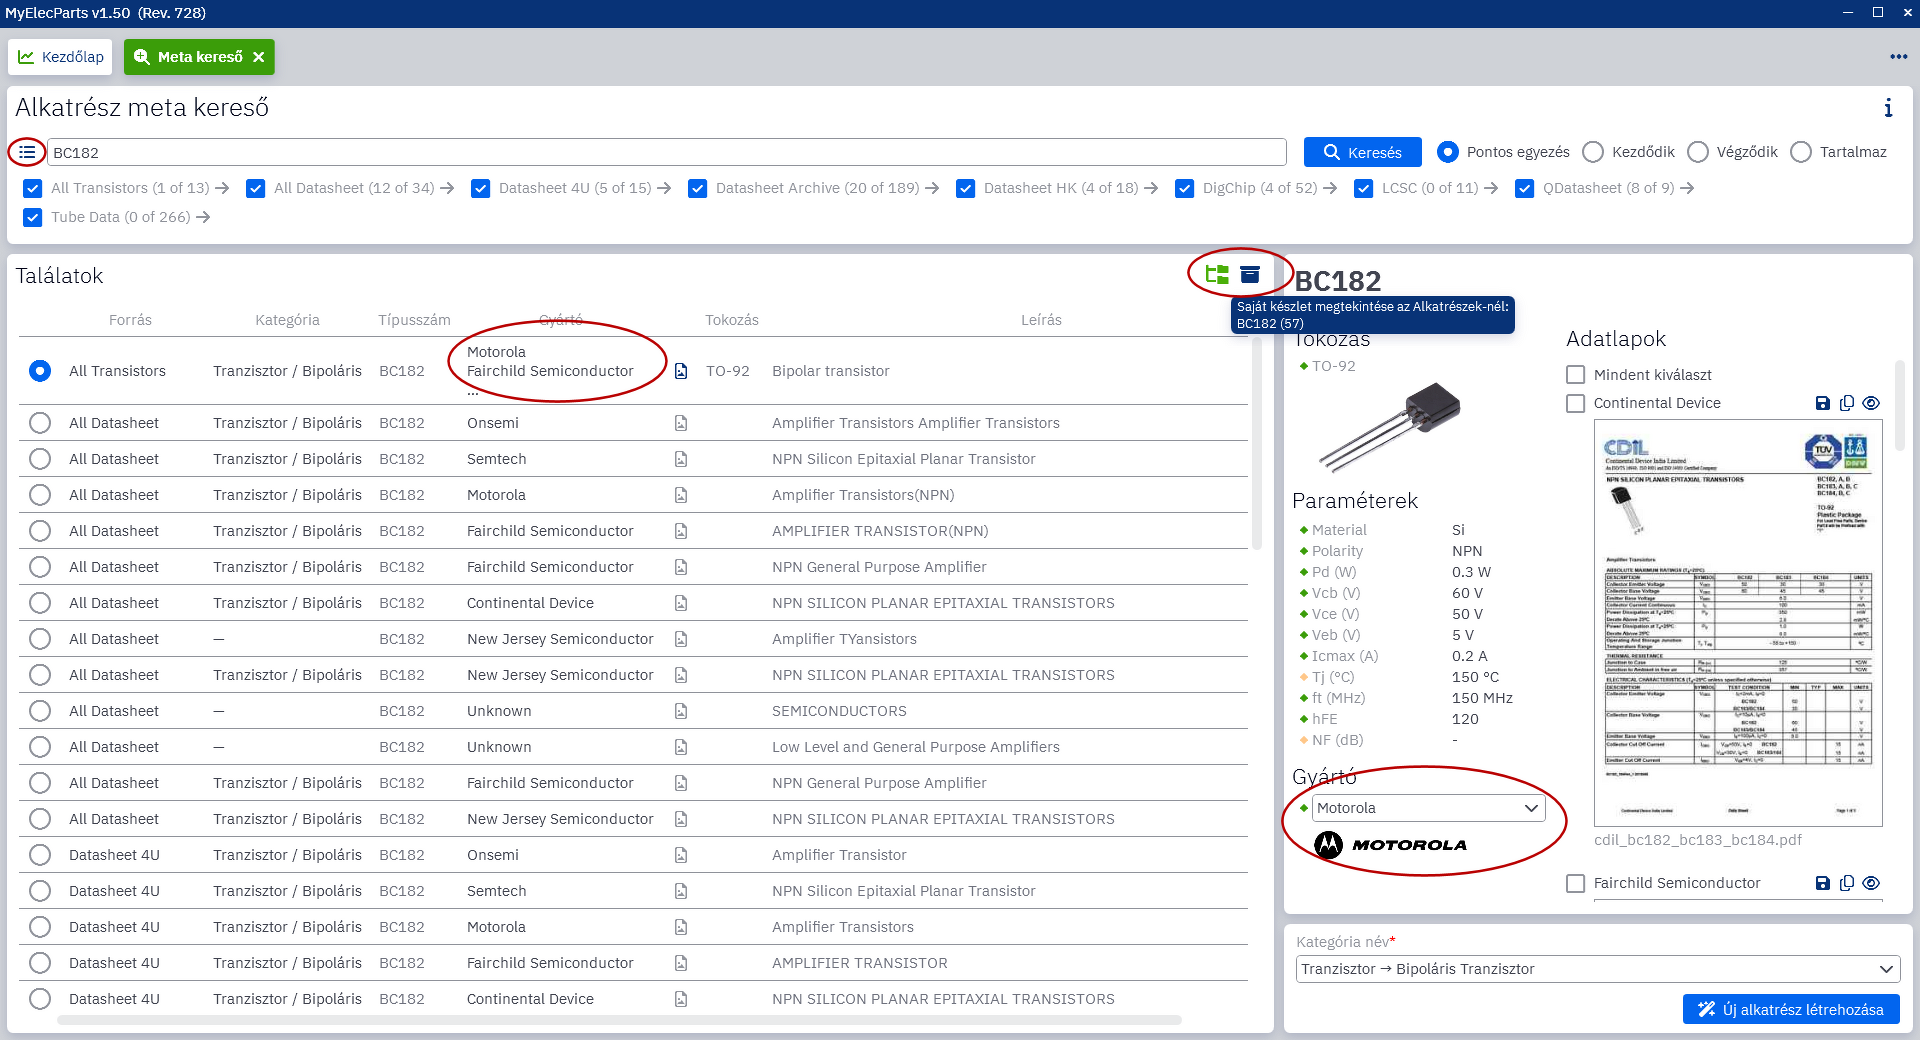This screenshot has height=1040, width=1920.
Task: Run the search with Keresés button
Action: pyautogui.click(x=1362, y=152)
